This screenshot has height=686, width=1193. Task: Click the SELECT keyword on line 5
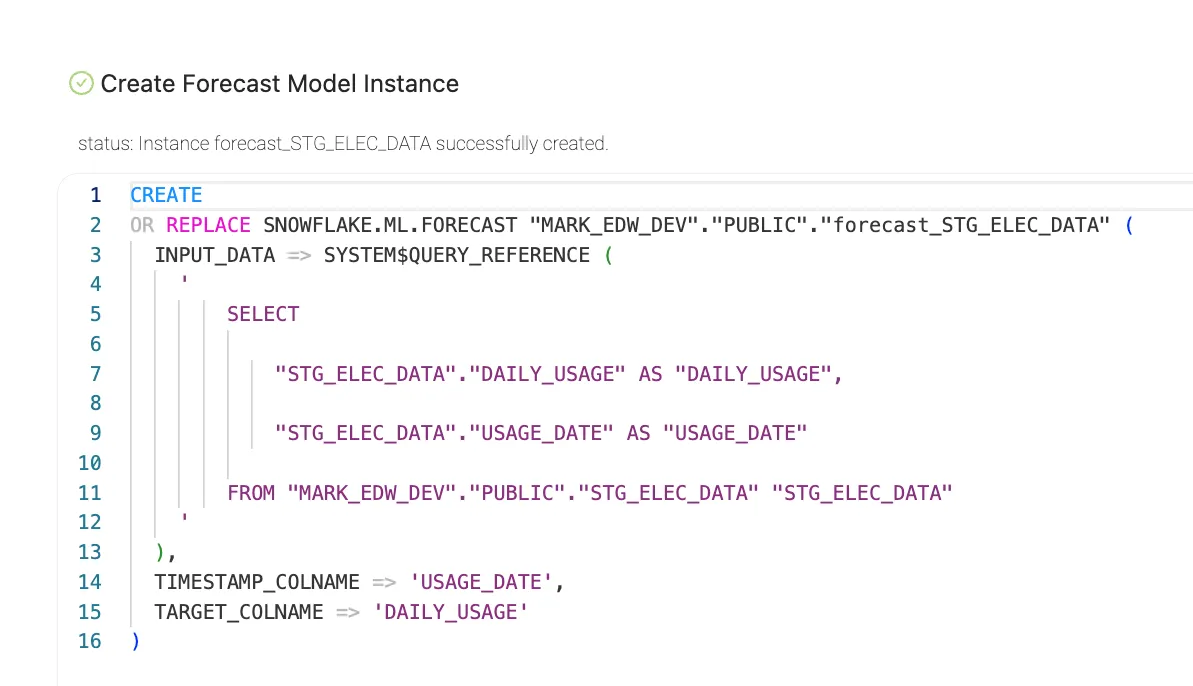[x=263, y=314]
